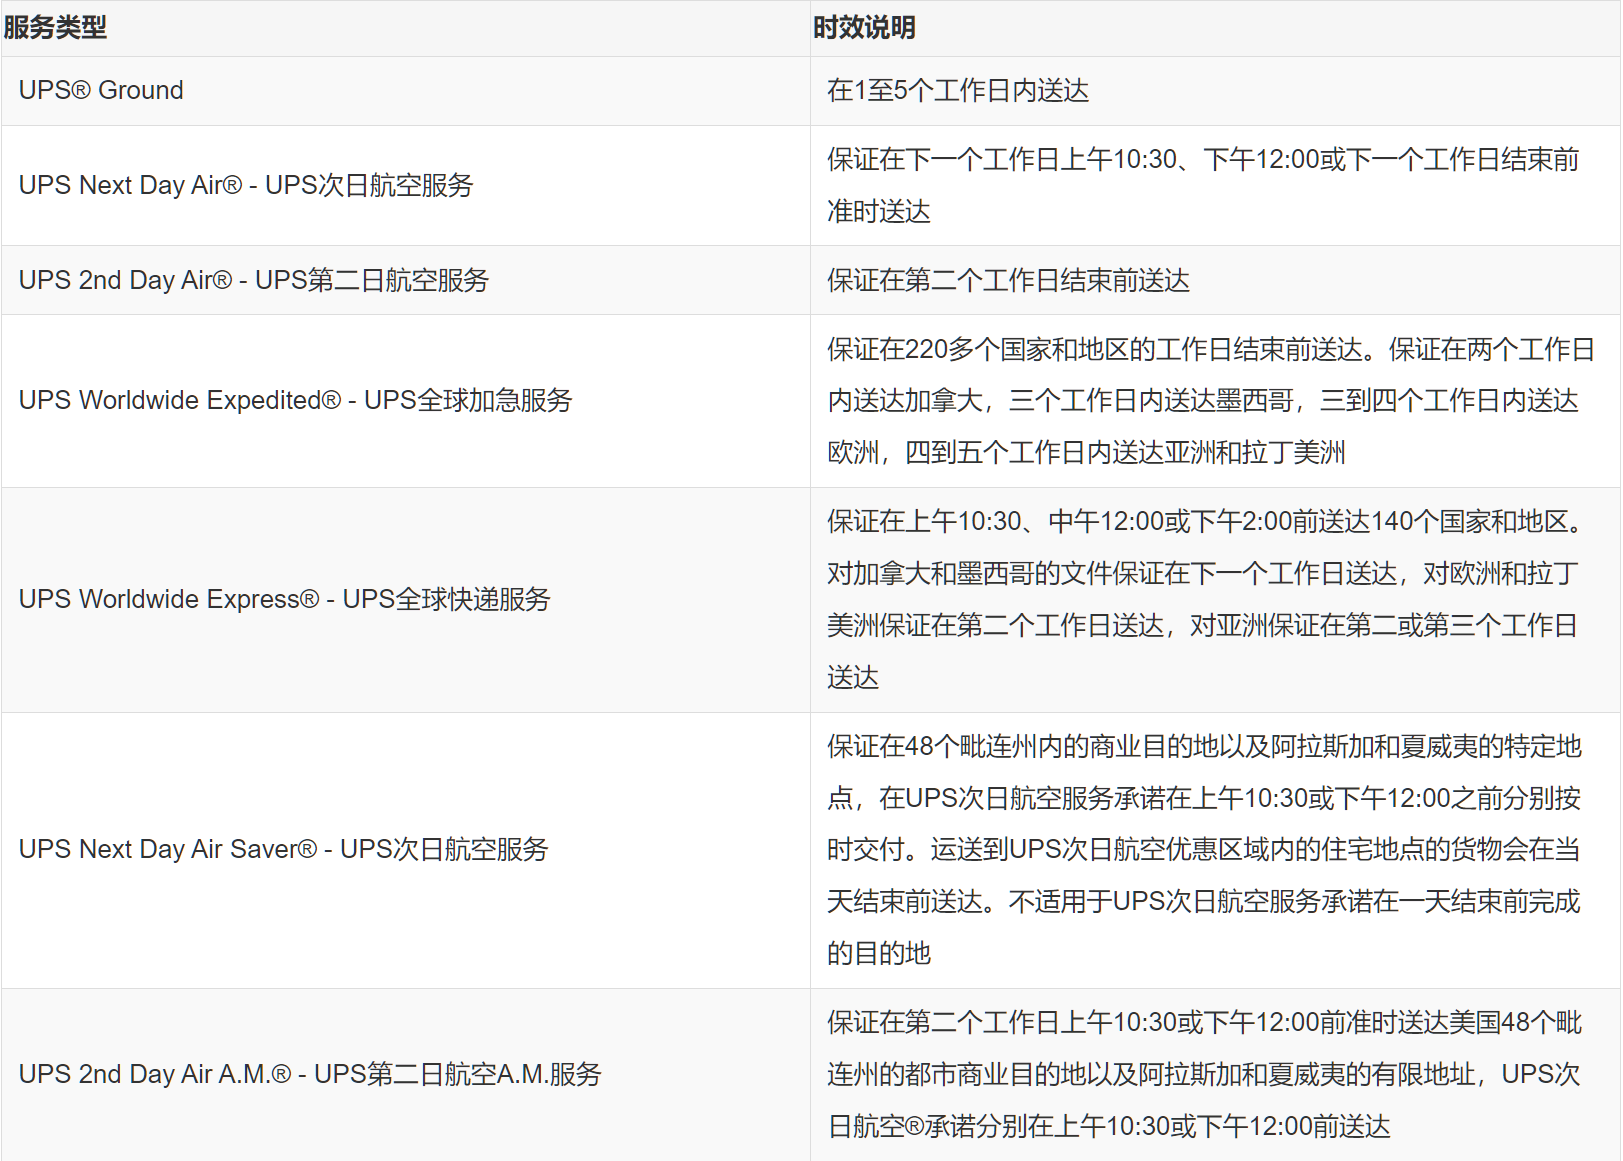The width and height of the screenshot is (1623, 1161).
Task: Select the UPS 2nd Day Air A.M.® cell
Action: pyautogui.click(x=405, y=1075)
